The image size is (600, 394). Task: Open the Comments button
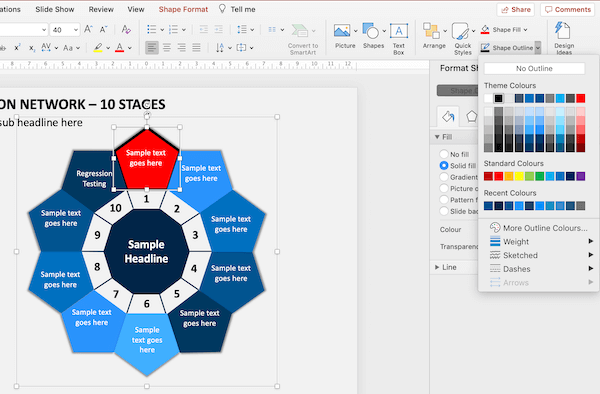tap(568, 10)
